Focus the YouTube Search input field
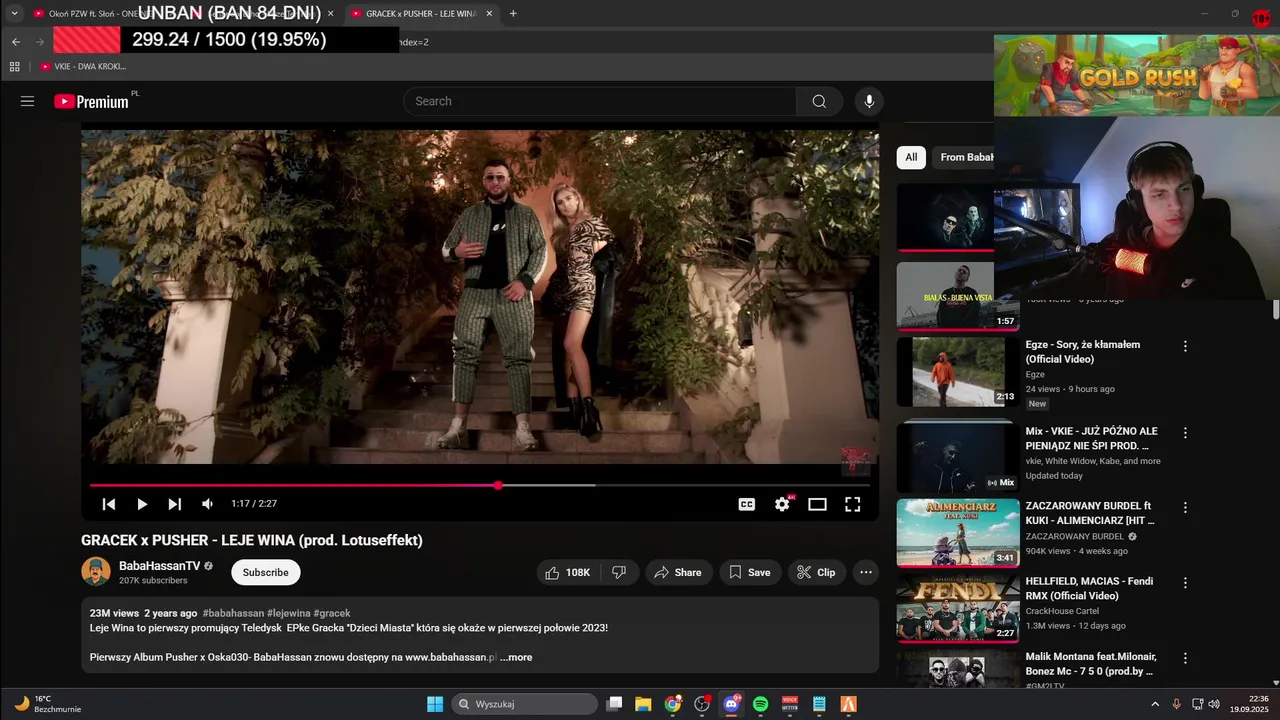 click(x=600, y=101)
